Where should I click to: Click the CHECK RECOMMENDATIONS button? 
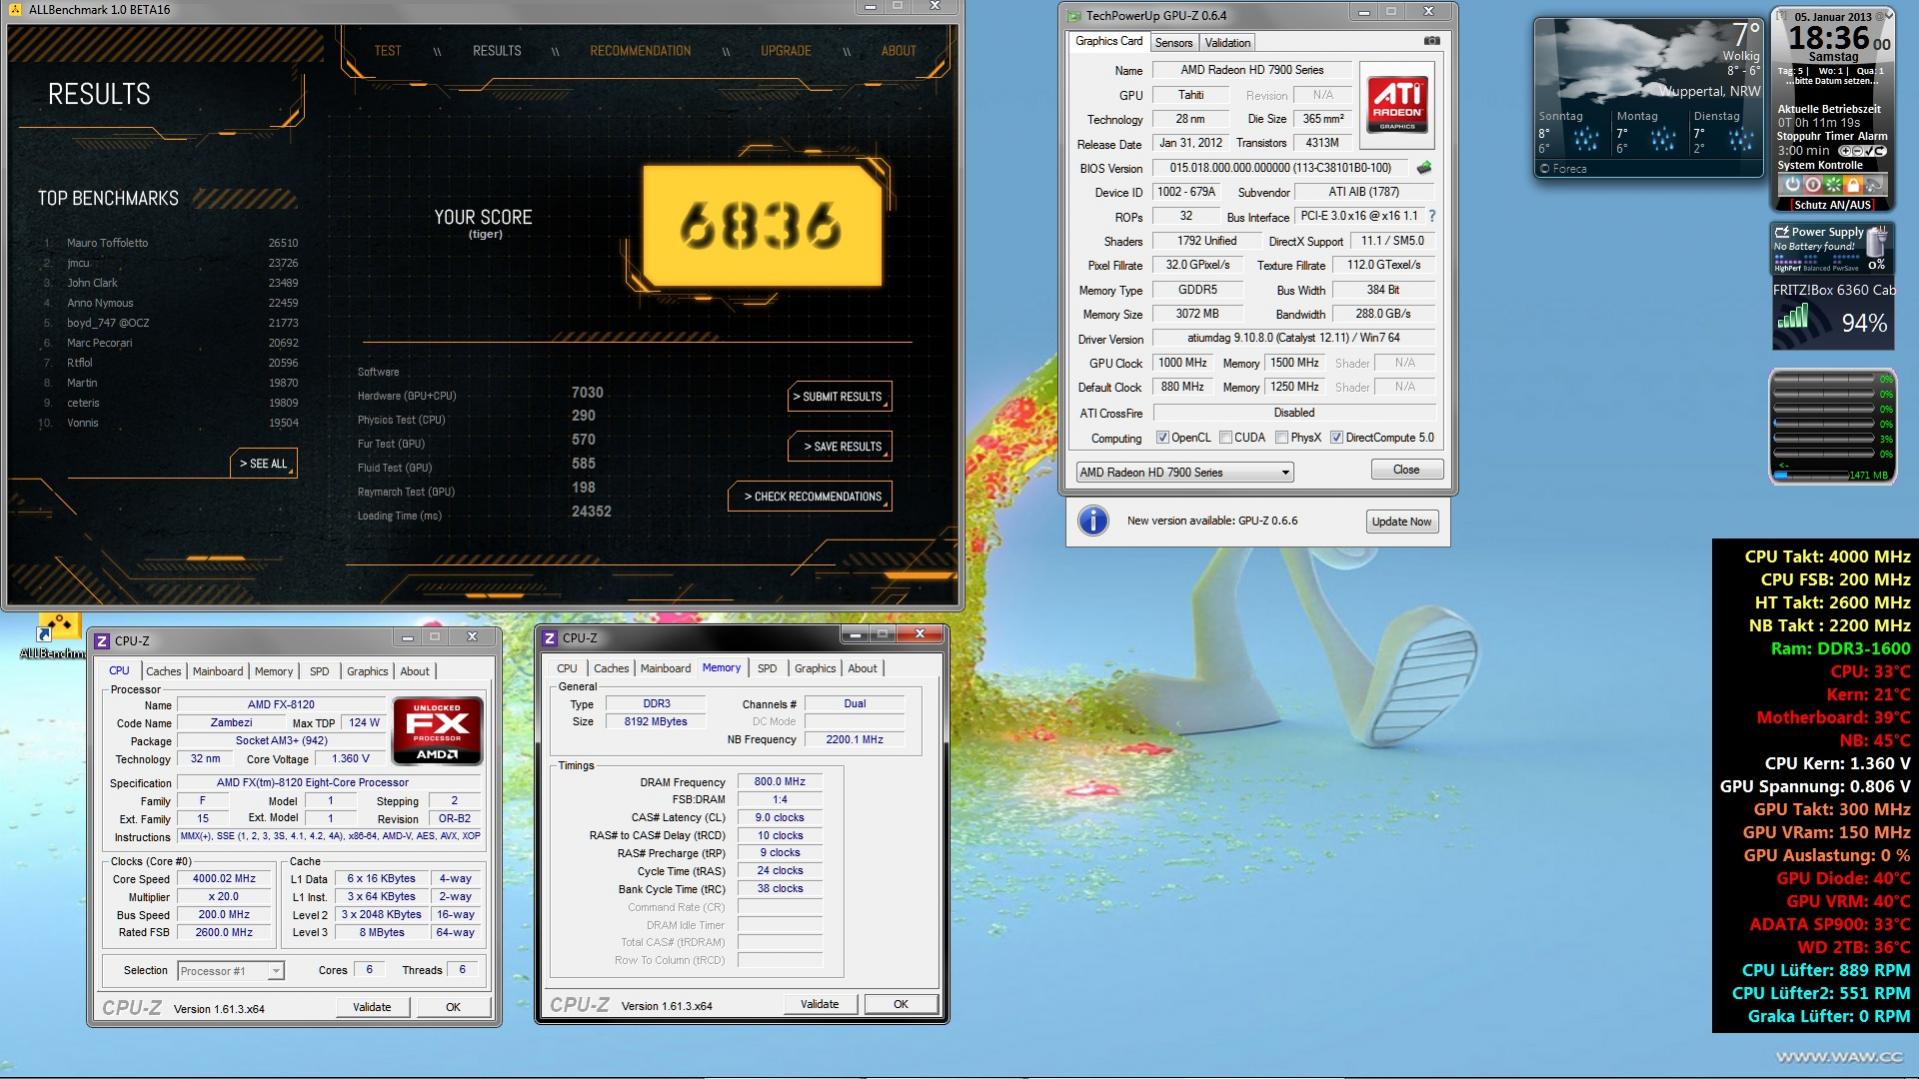[x=811, y=497]
